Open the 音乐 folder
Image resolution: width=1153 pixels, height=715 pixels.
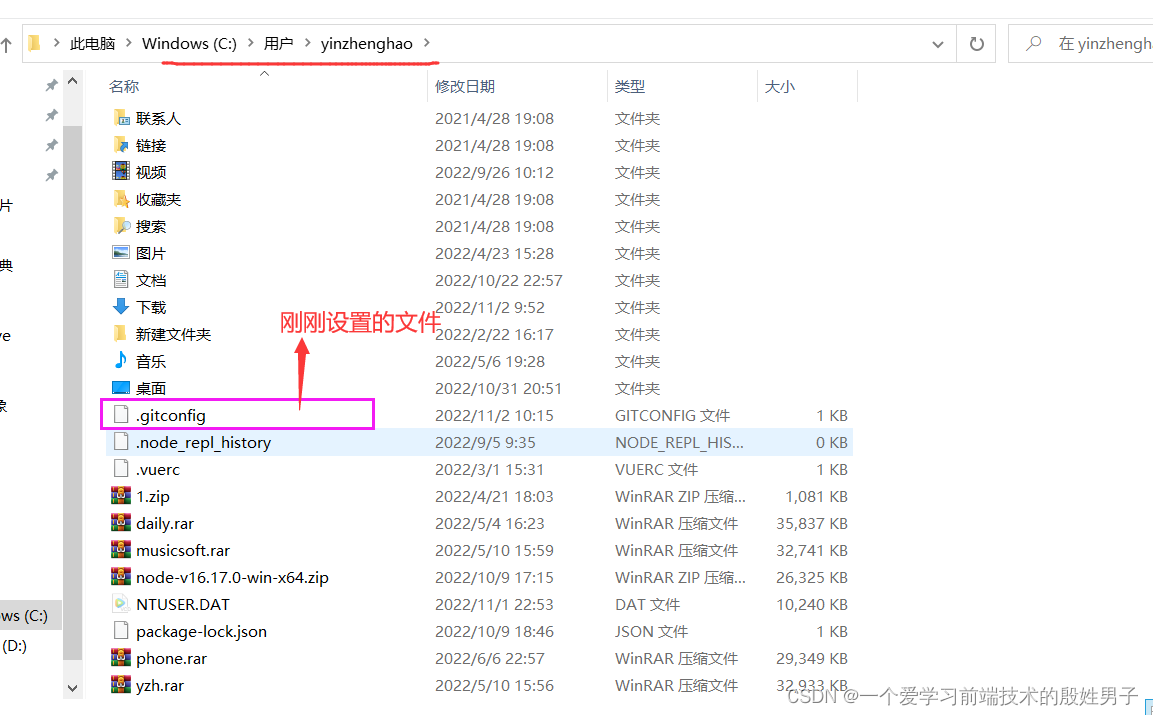(150, 360)
